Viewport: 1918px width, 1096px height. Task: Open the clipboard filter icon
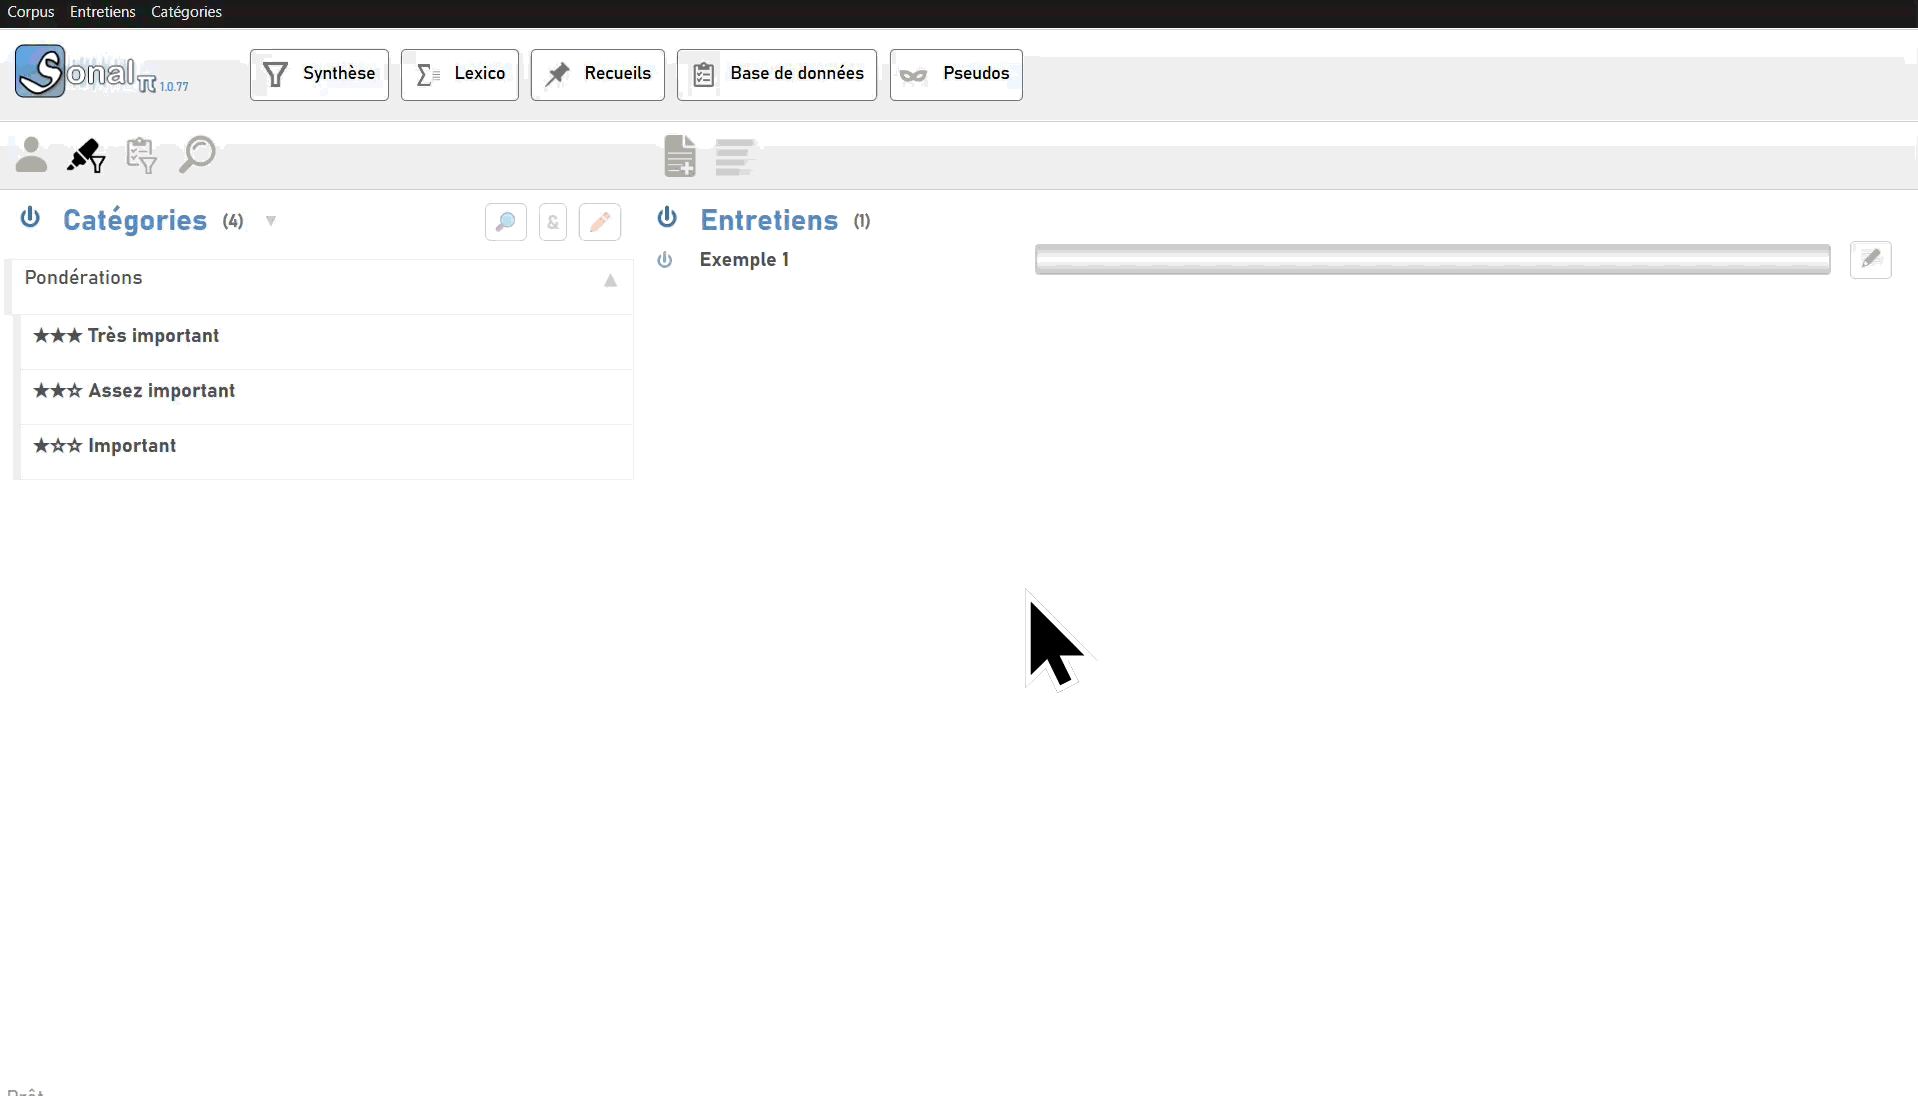point(141,155)
